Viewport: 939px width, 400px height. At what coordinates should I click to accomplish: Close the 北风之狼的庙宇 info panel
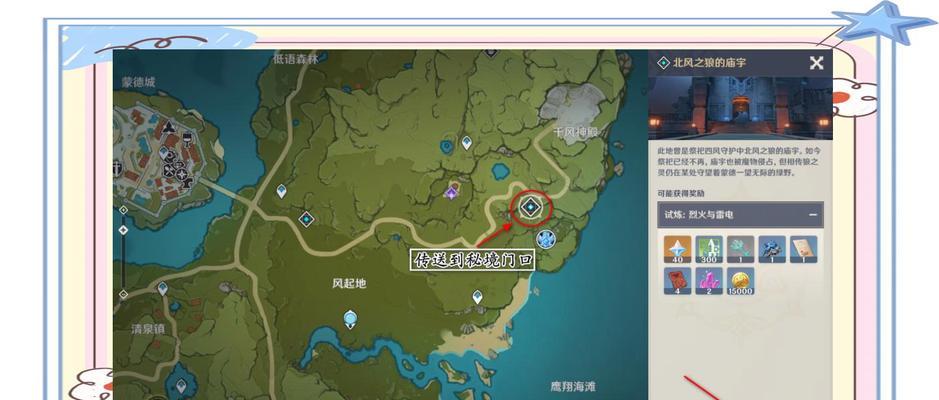[816, 63]
